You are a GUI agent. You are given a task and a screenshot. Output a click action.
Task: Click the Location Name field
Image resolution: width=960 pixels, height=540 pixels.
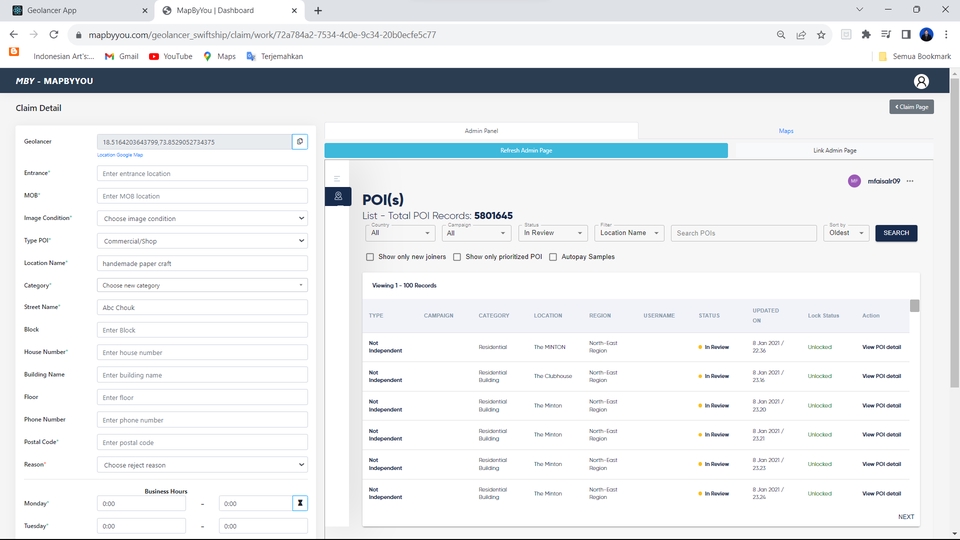202,263
